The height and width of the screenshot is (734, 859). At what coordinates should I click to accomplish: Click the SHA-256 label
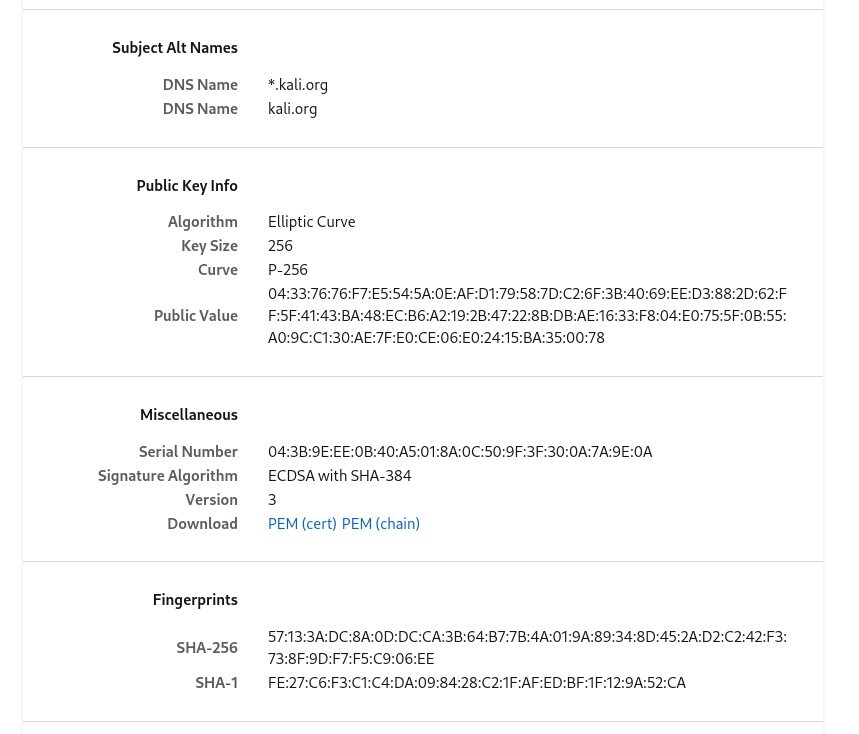click(207, 648)
